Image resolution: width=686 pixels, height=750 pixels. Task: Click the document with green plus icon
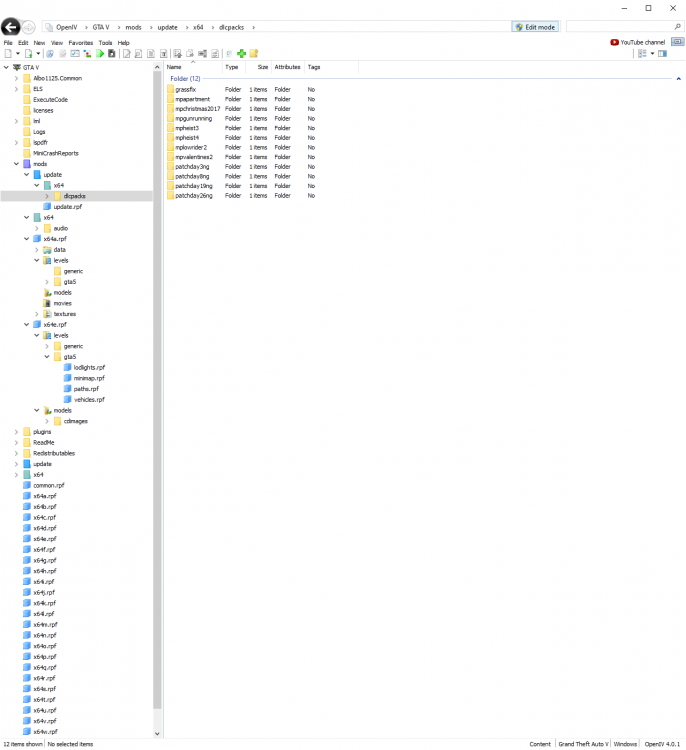click(x=29, y=54)
